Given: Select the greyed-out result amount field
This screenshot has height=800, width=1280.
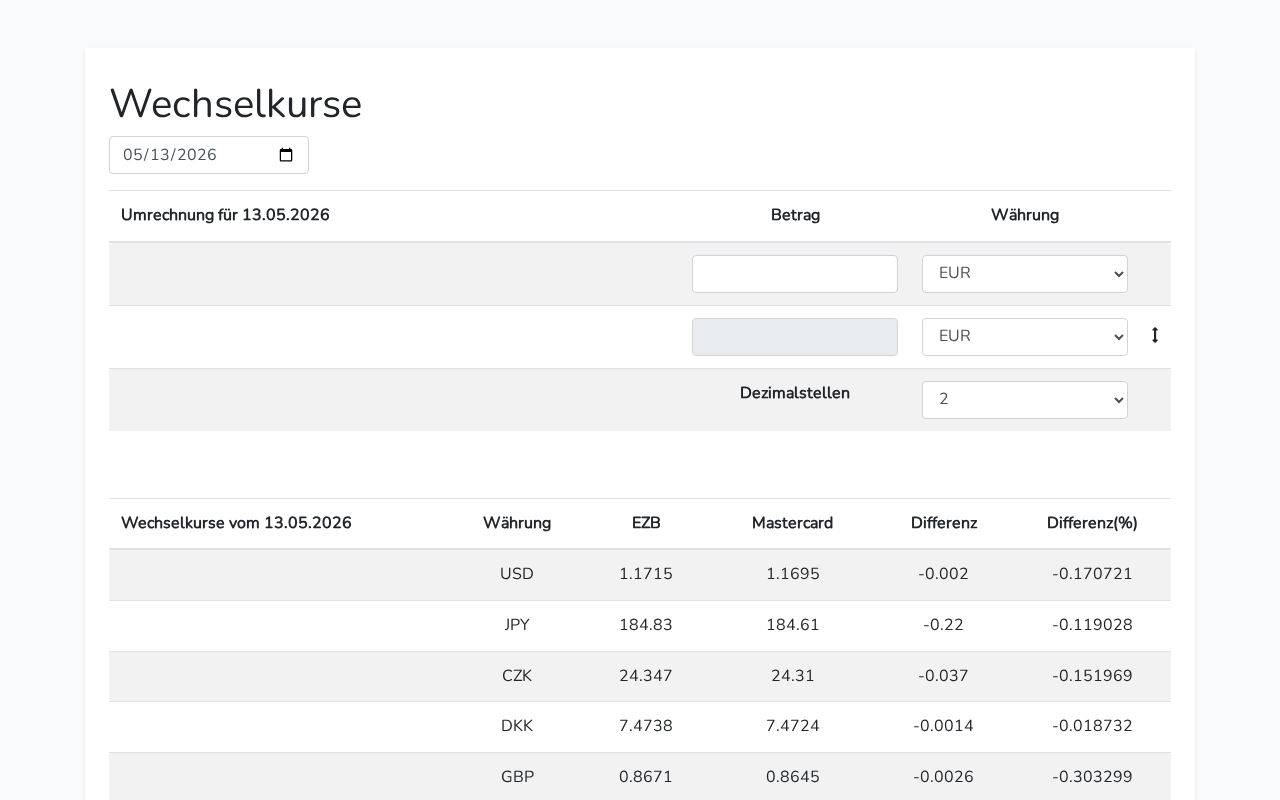Looking at the screenshot, I should (795, 337).
